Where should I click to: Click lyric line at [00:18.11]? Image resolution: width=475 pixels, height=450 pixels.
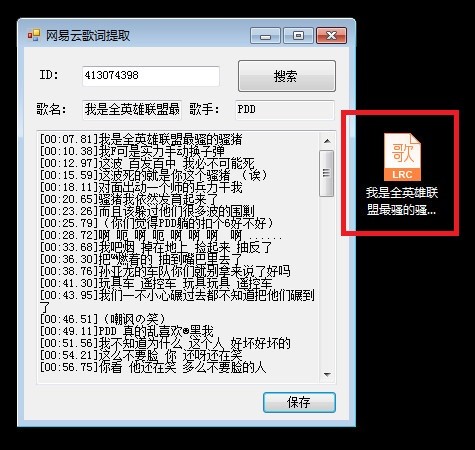point(141,187)
